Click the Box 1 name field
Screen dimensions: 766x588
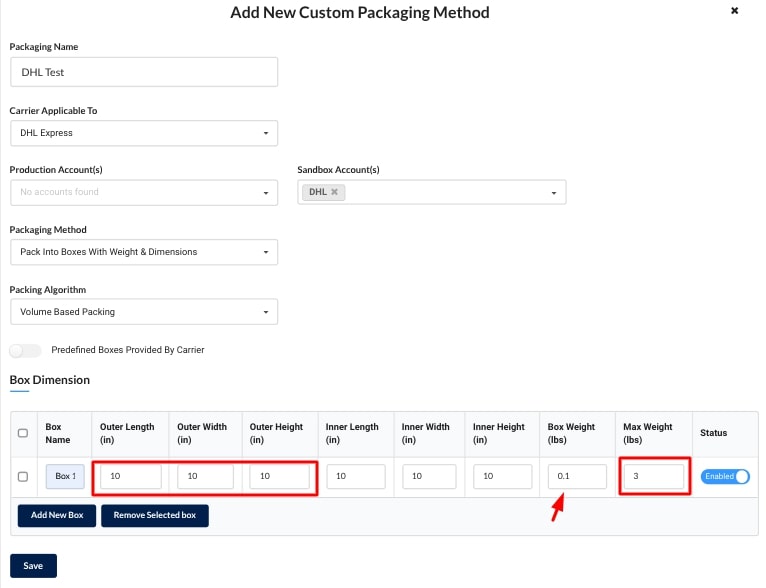click(x=65, y=477)
